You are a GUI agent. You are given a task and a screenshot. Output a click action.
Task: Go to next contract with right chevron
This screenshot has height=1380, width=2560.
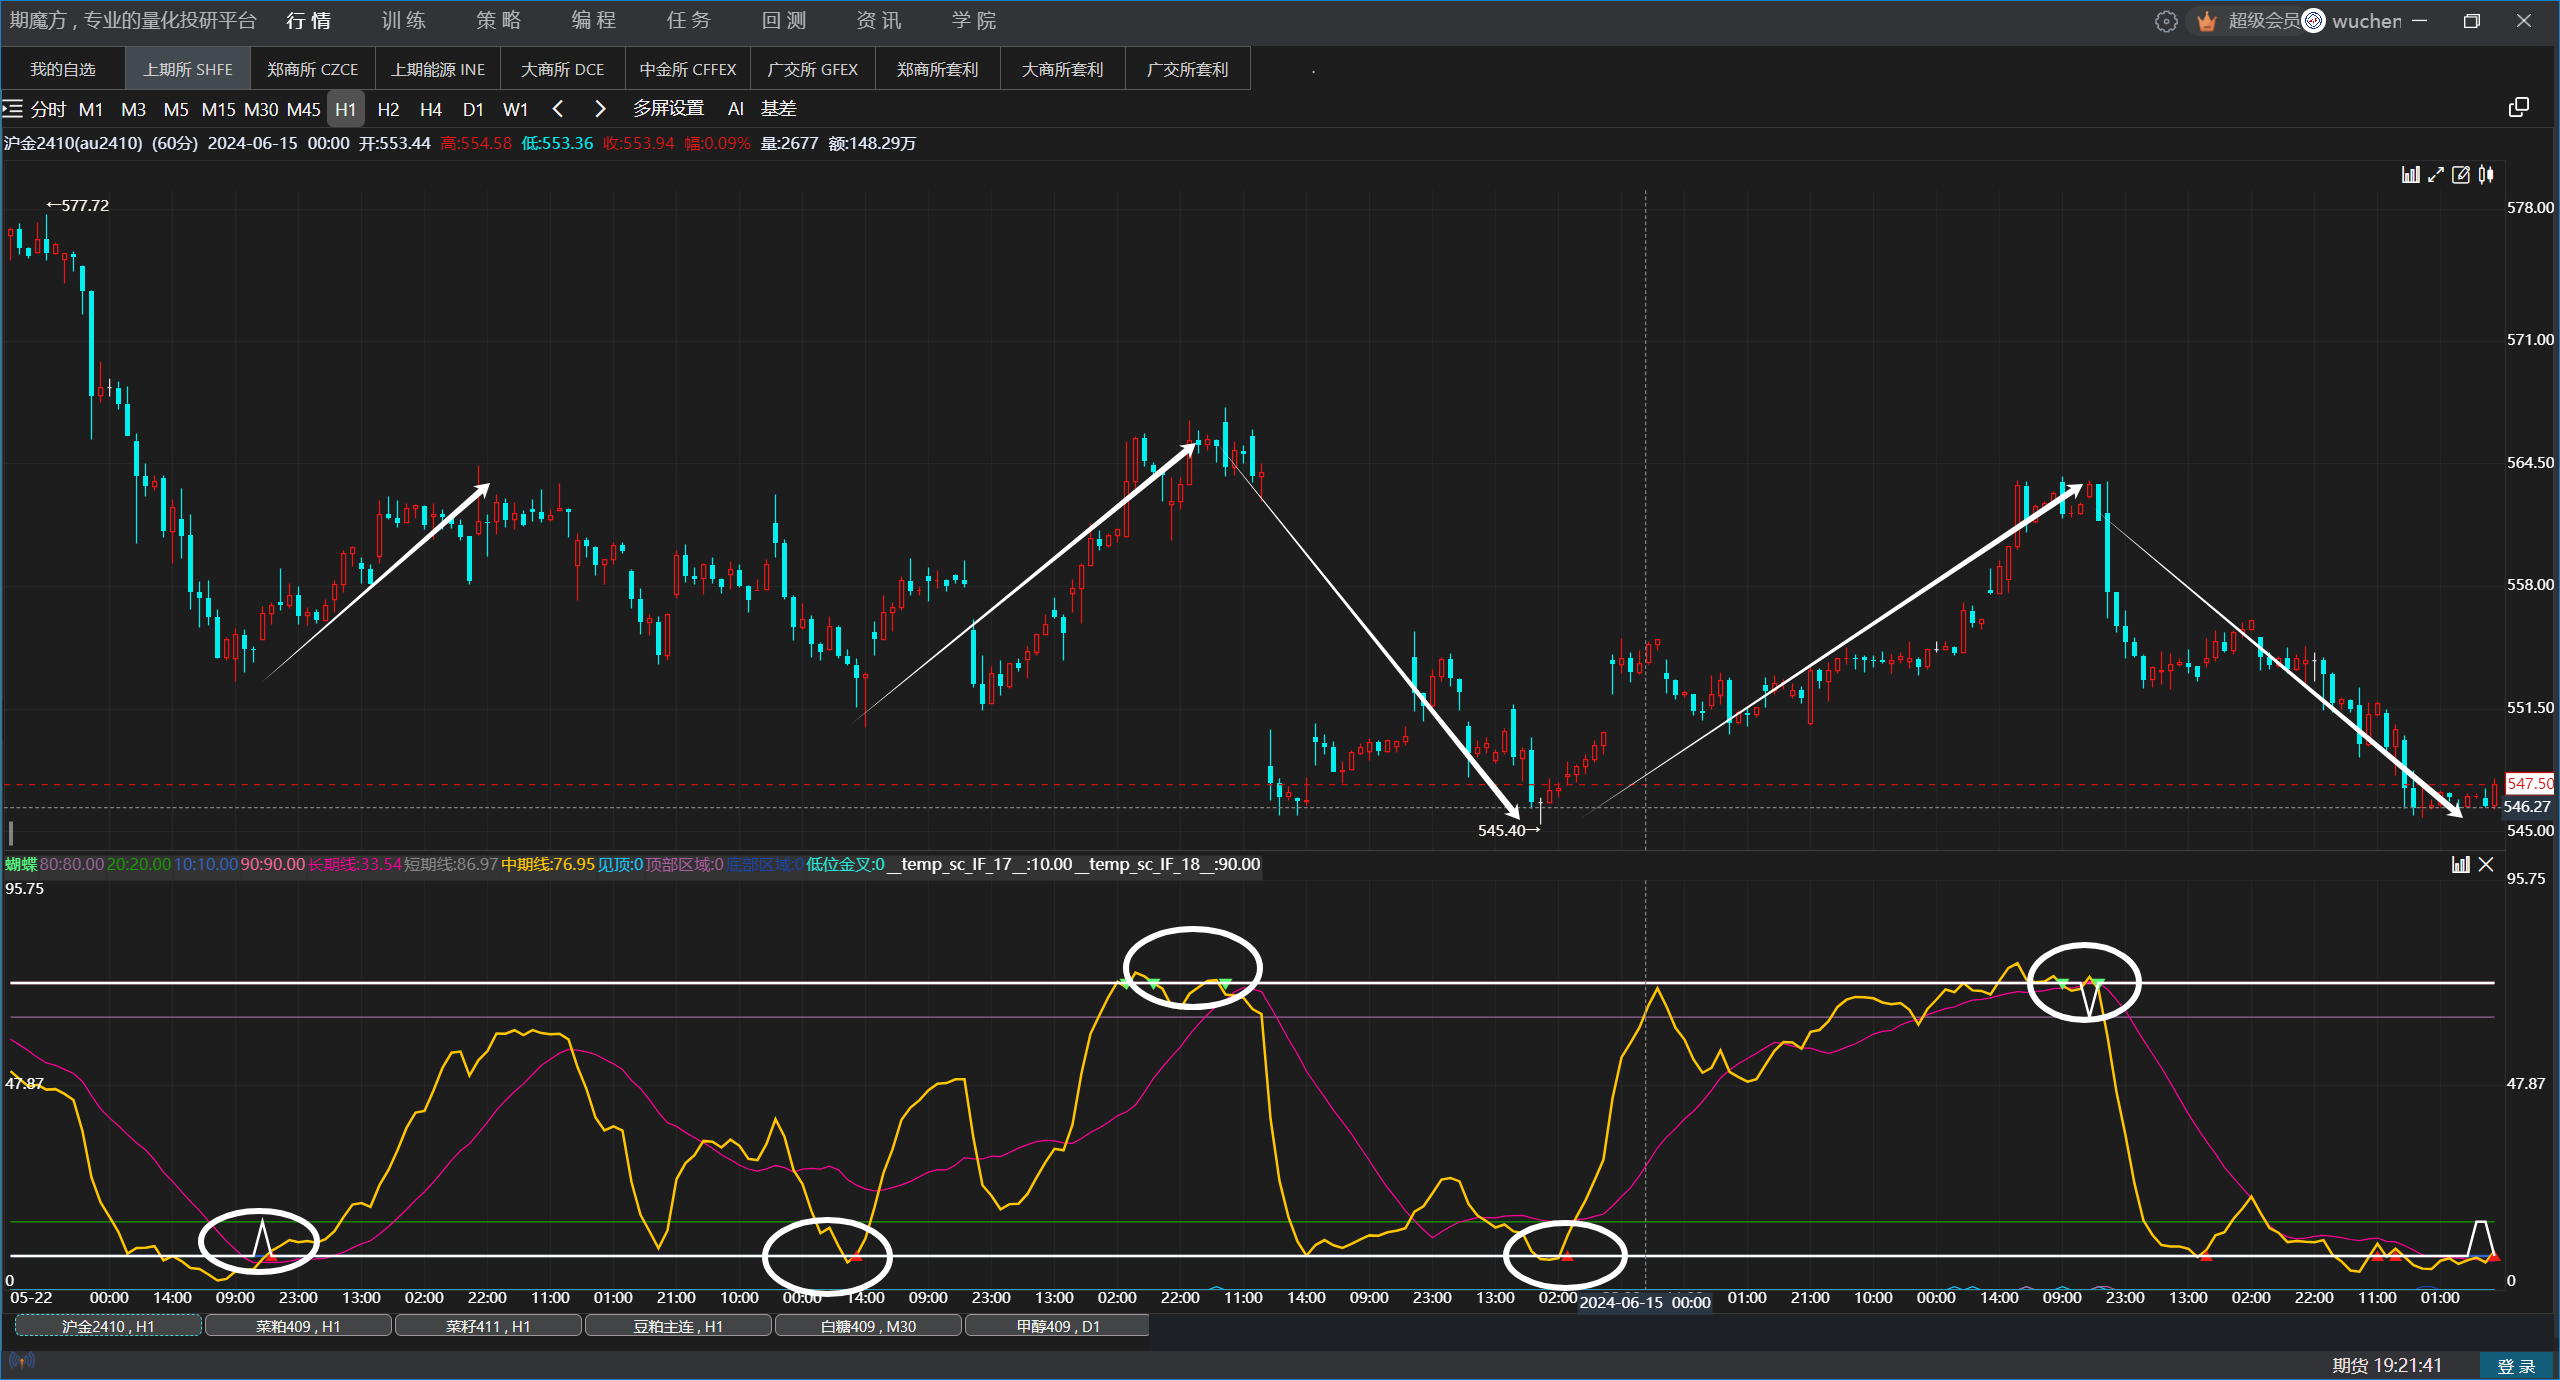tap(600, 108)
